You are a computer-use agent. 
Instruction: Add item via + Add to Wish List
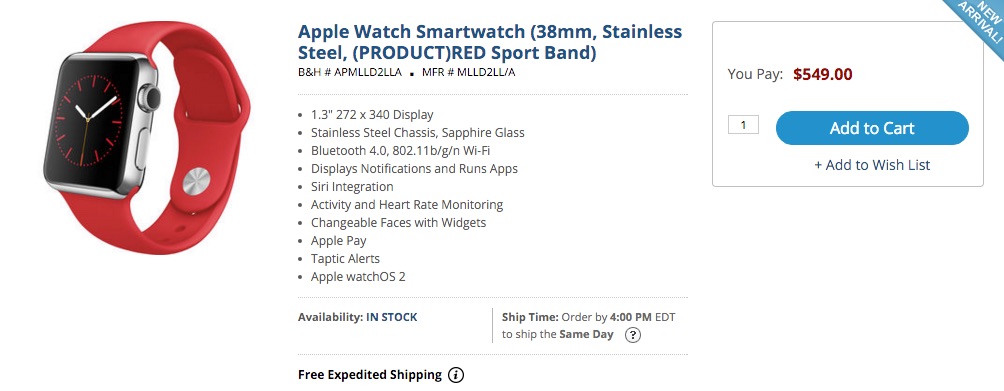pyautogui.click(x=872, y=165)
